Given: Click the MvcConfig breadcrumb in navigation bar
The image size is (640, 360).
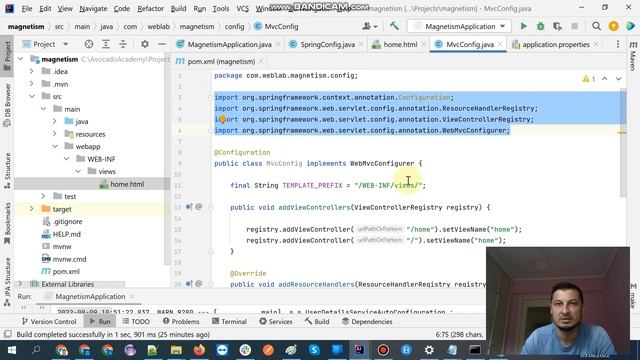Looking at the screenshot, I should coord(276,26).
